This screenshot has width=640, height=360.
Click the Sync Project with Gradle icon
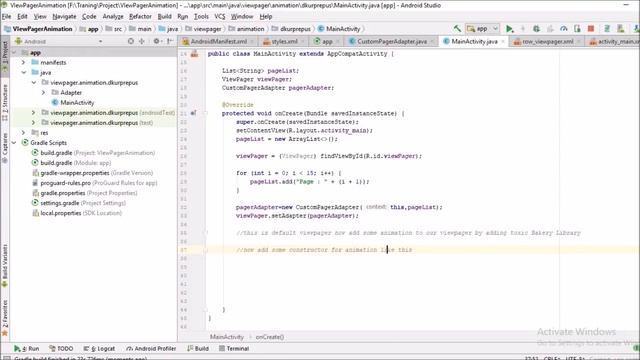(607, 29)
